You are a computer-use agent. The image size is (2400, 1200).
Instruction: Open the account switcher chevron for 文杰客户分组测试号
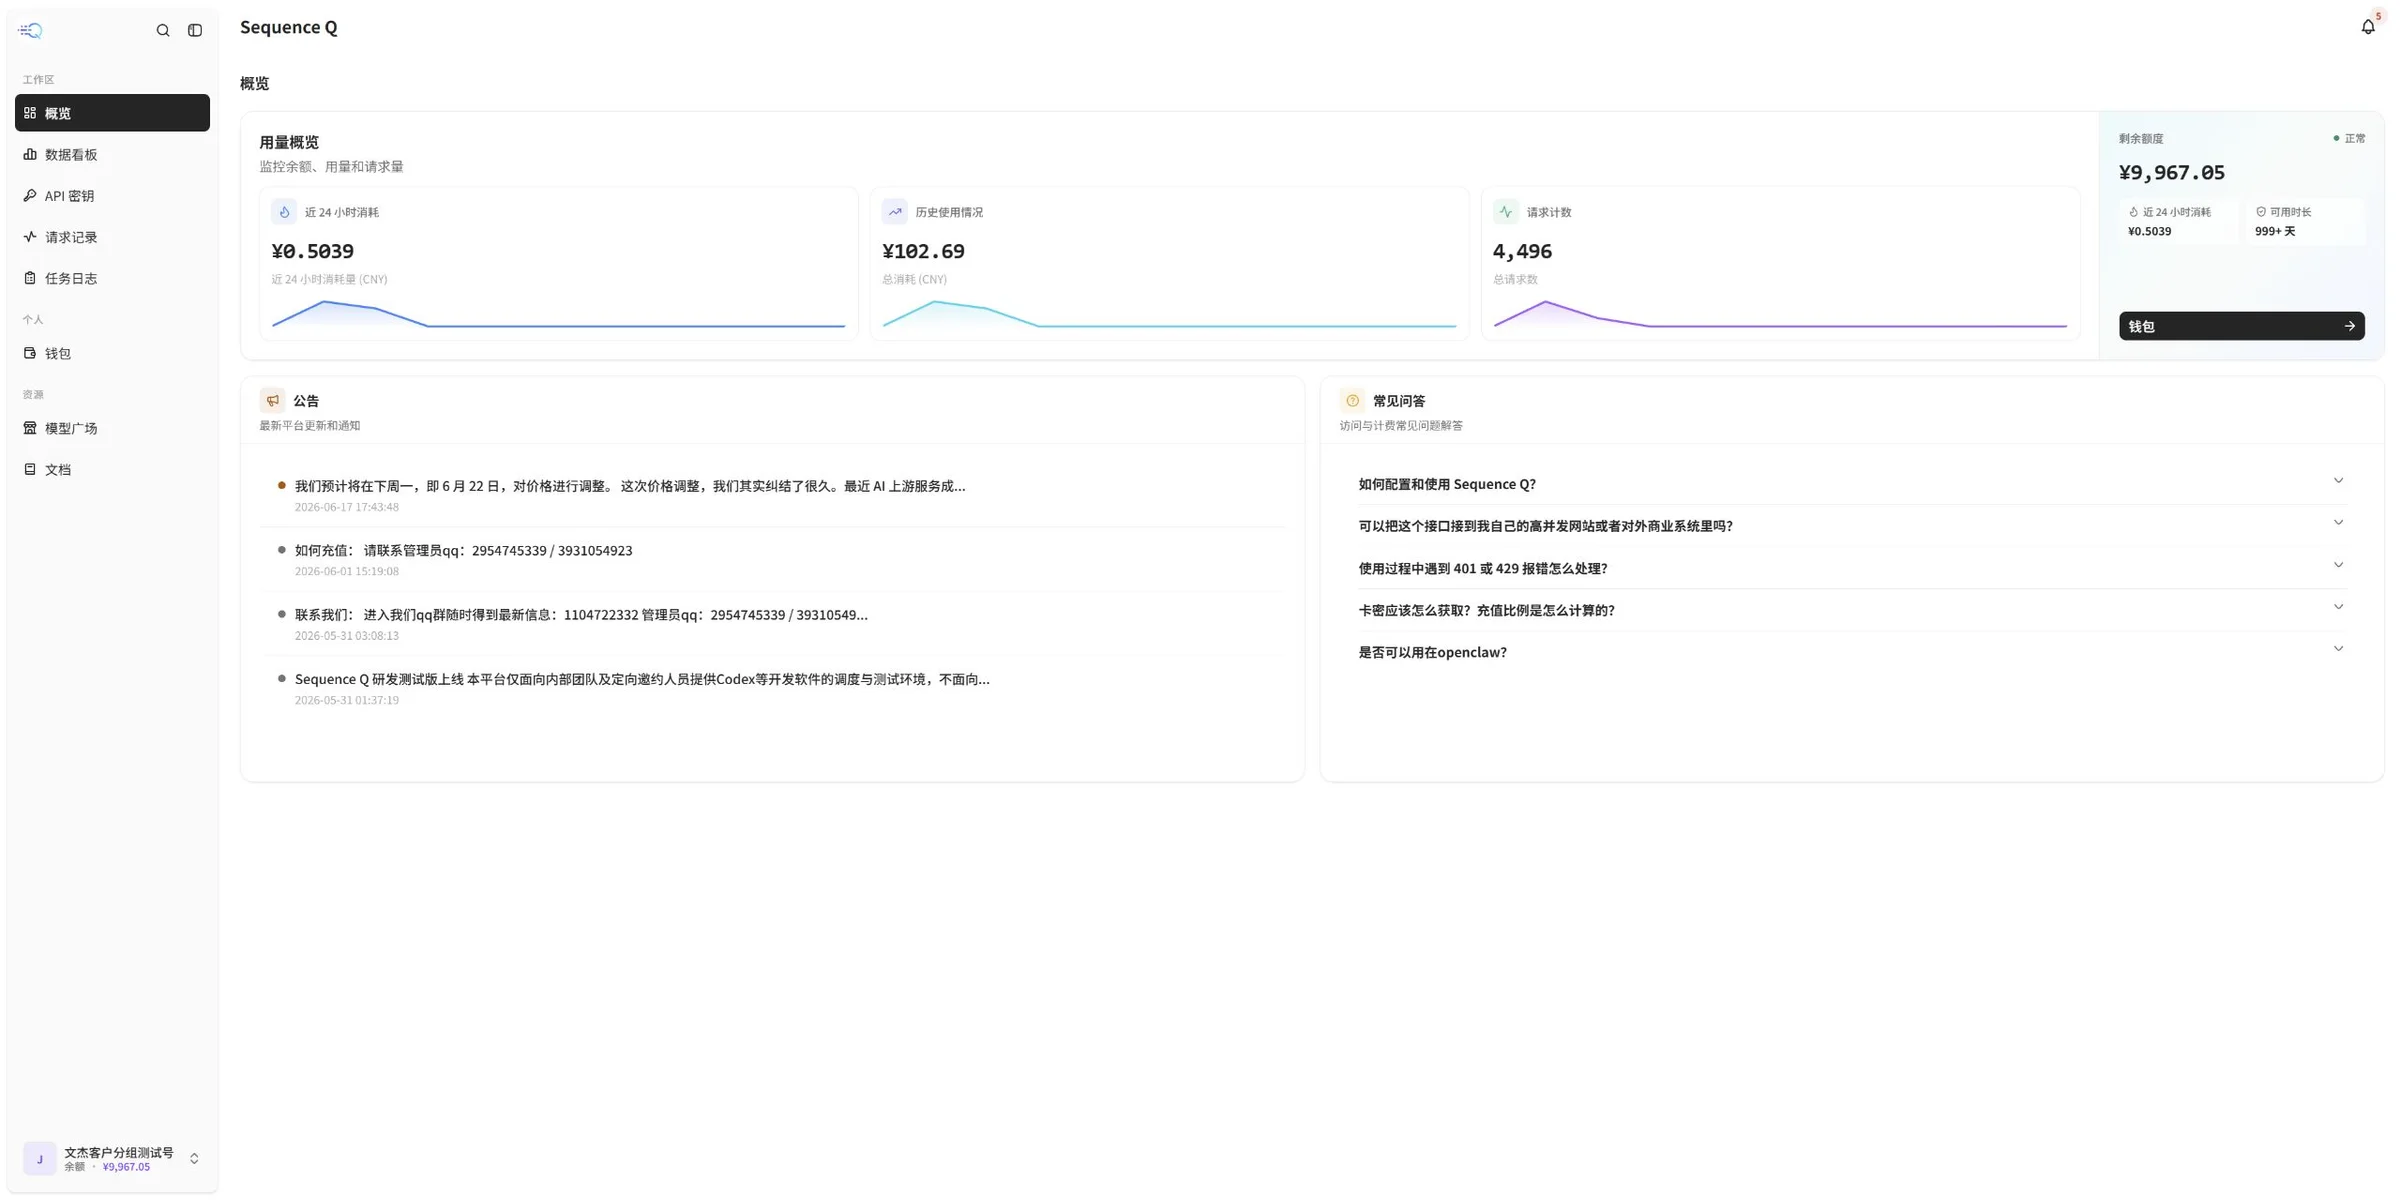194,1159
